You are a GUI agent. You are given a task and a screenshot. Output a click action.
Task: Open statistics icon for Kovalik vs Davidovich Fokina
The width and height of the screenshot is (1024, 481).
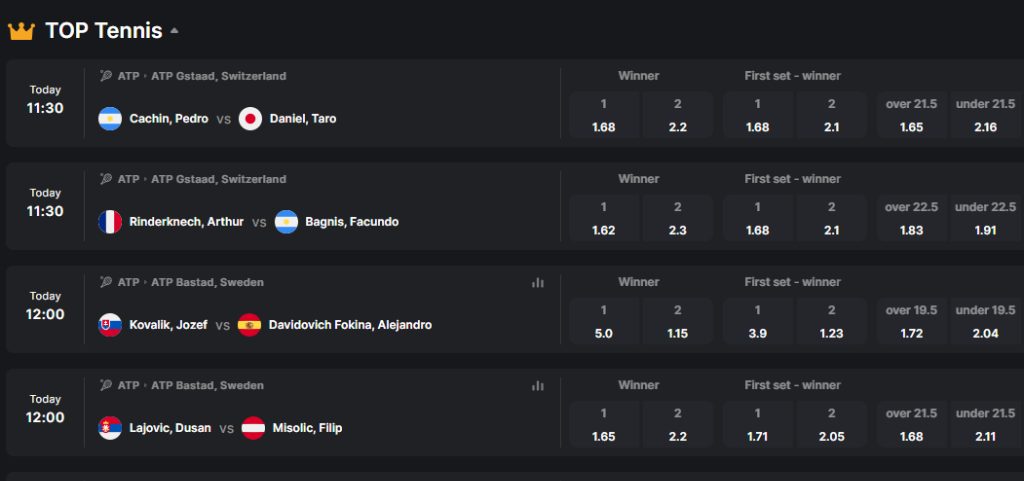click(x=537, y=283)
